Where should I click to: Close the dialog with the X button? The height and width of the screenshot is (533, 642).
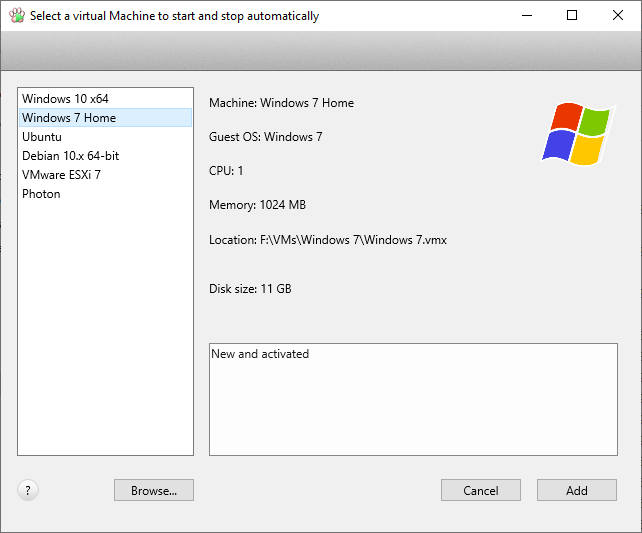click(618, 16)
